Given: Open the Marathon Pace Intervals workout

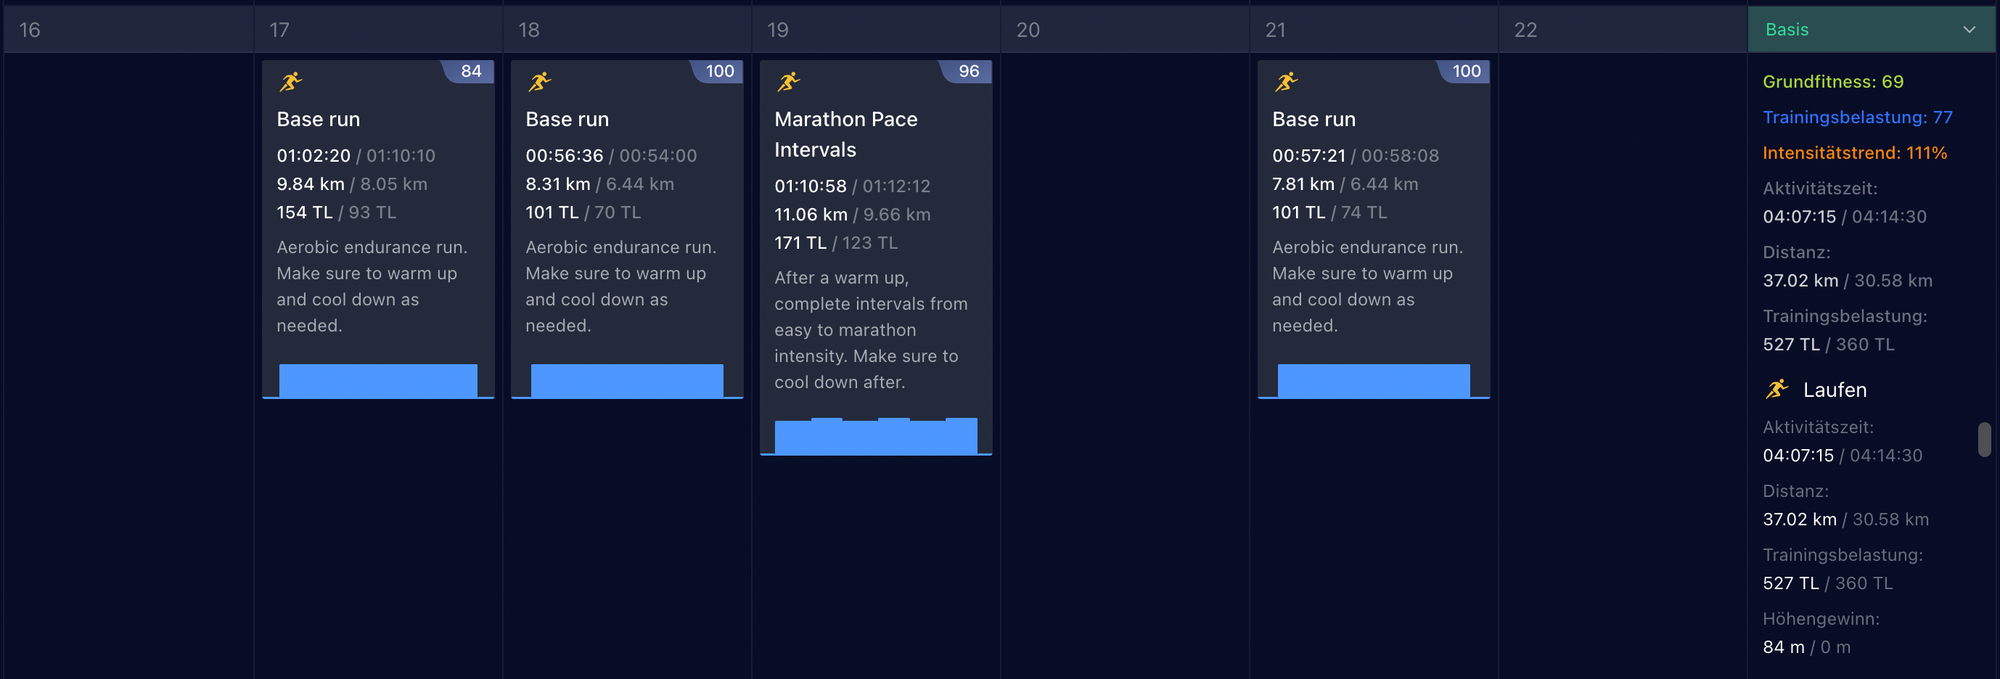Looking at the screenshot, I should (x=845, y=134).
